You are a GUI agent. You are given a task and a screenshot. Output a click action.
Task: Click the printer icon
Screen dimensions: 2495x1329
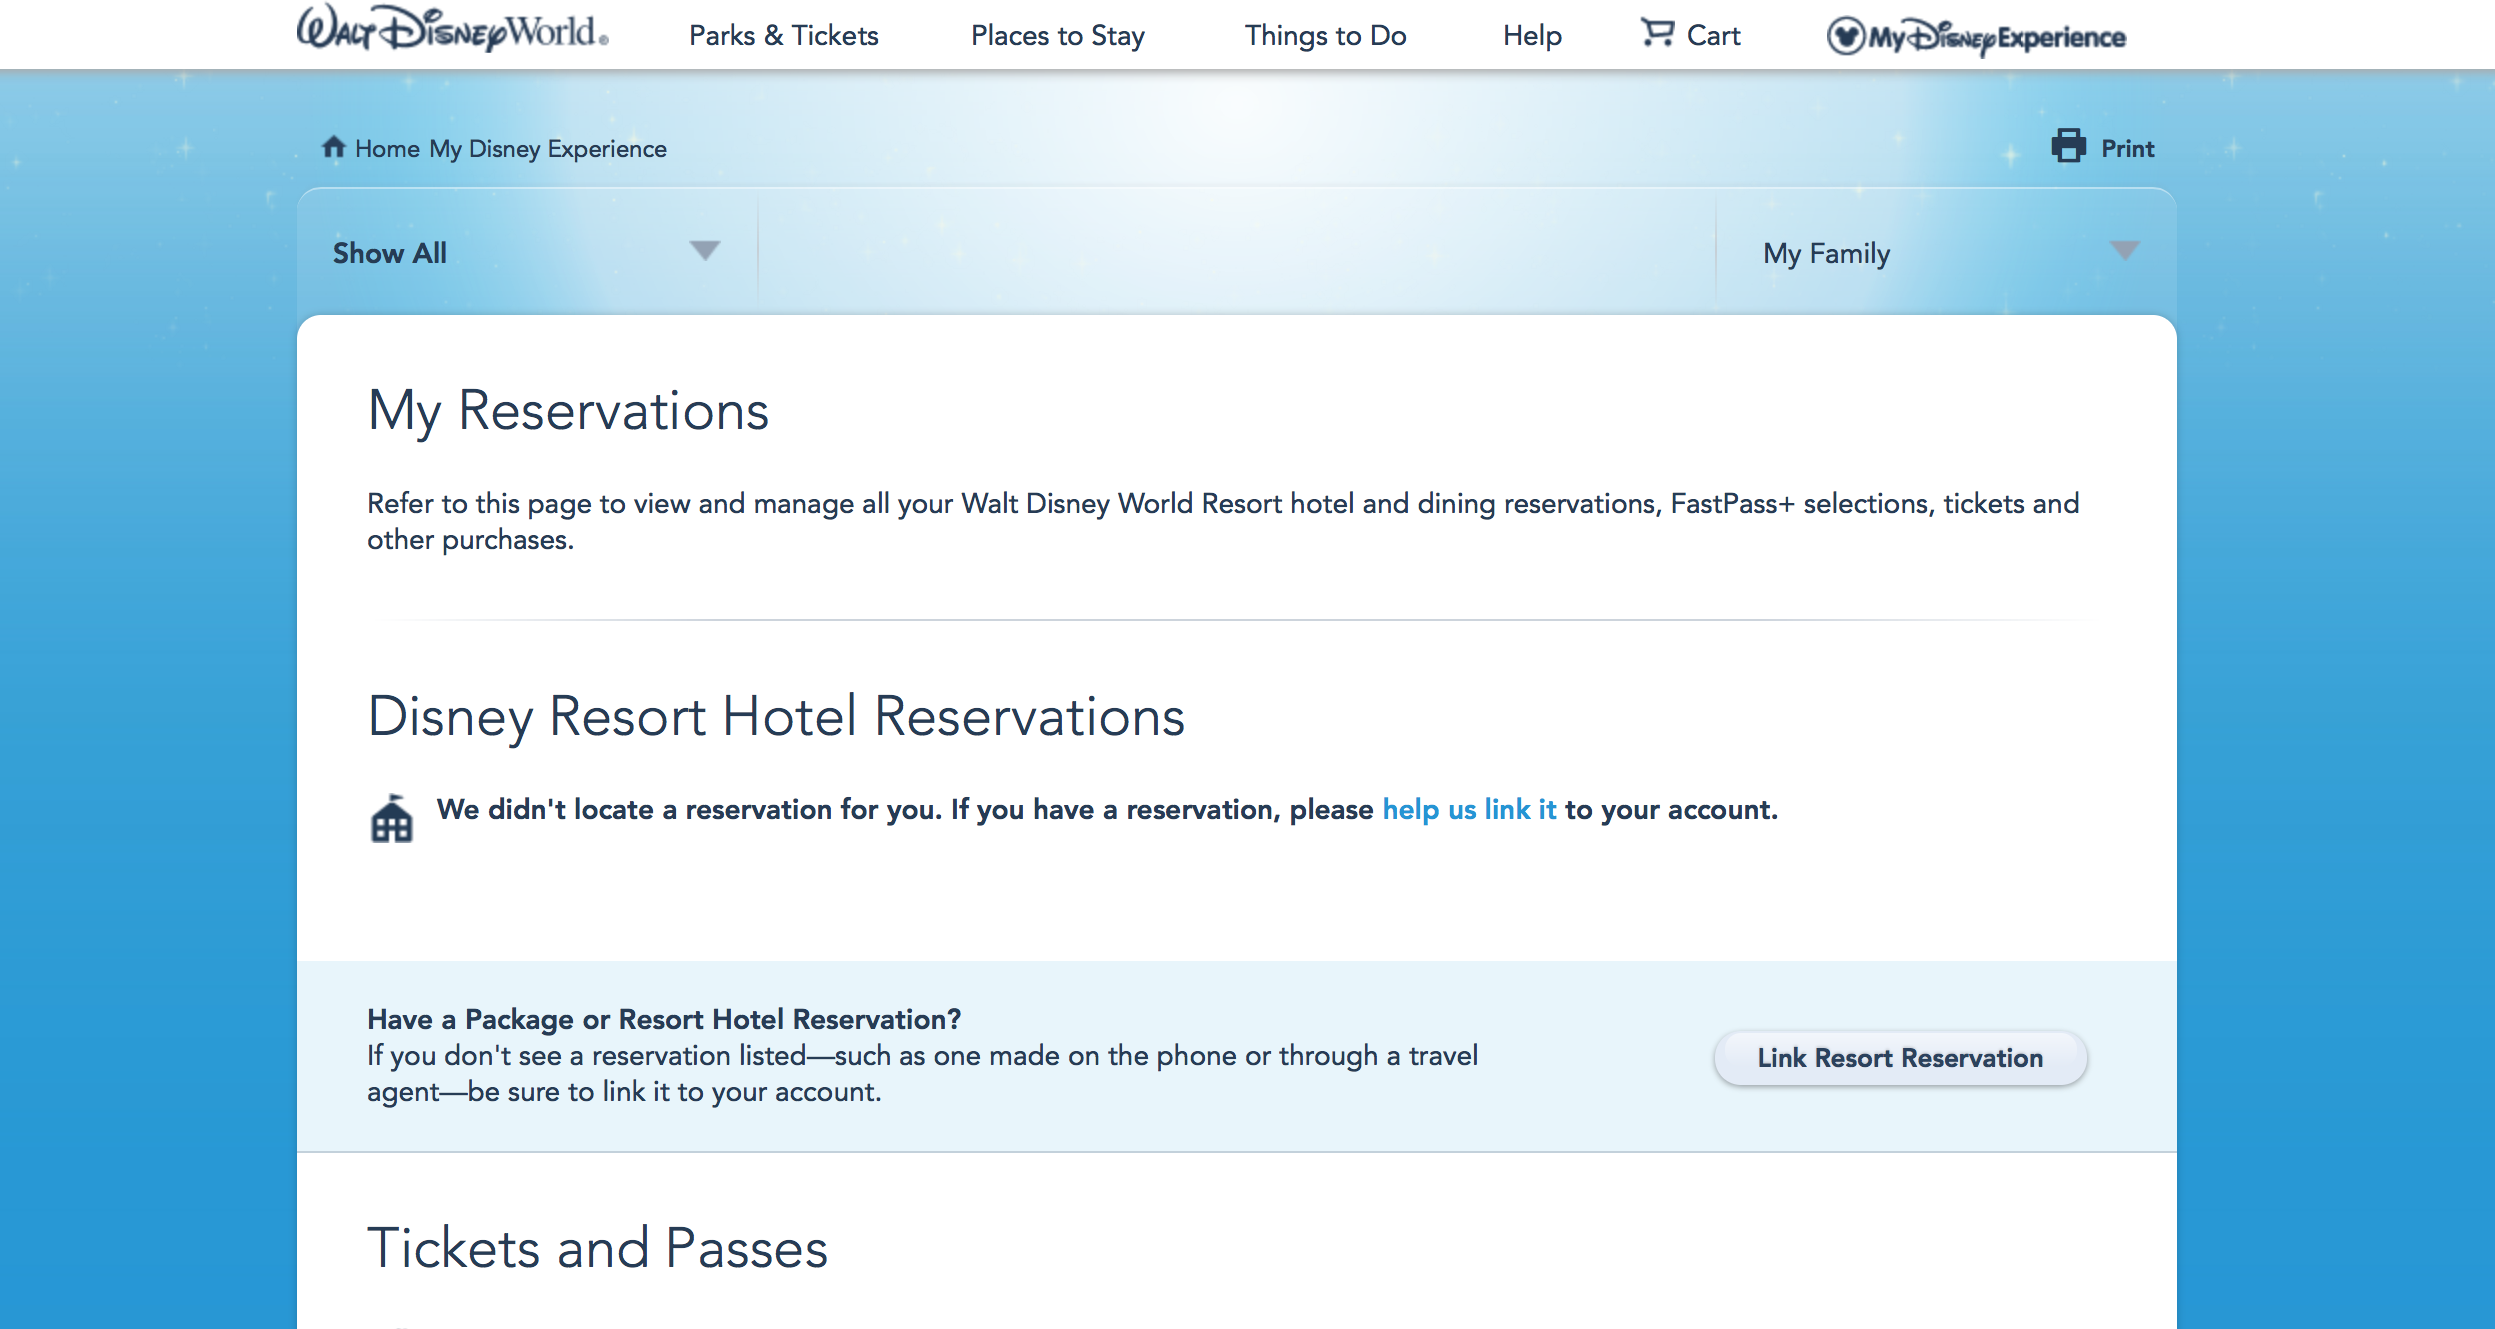(x=2068, y=146)
